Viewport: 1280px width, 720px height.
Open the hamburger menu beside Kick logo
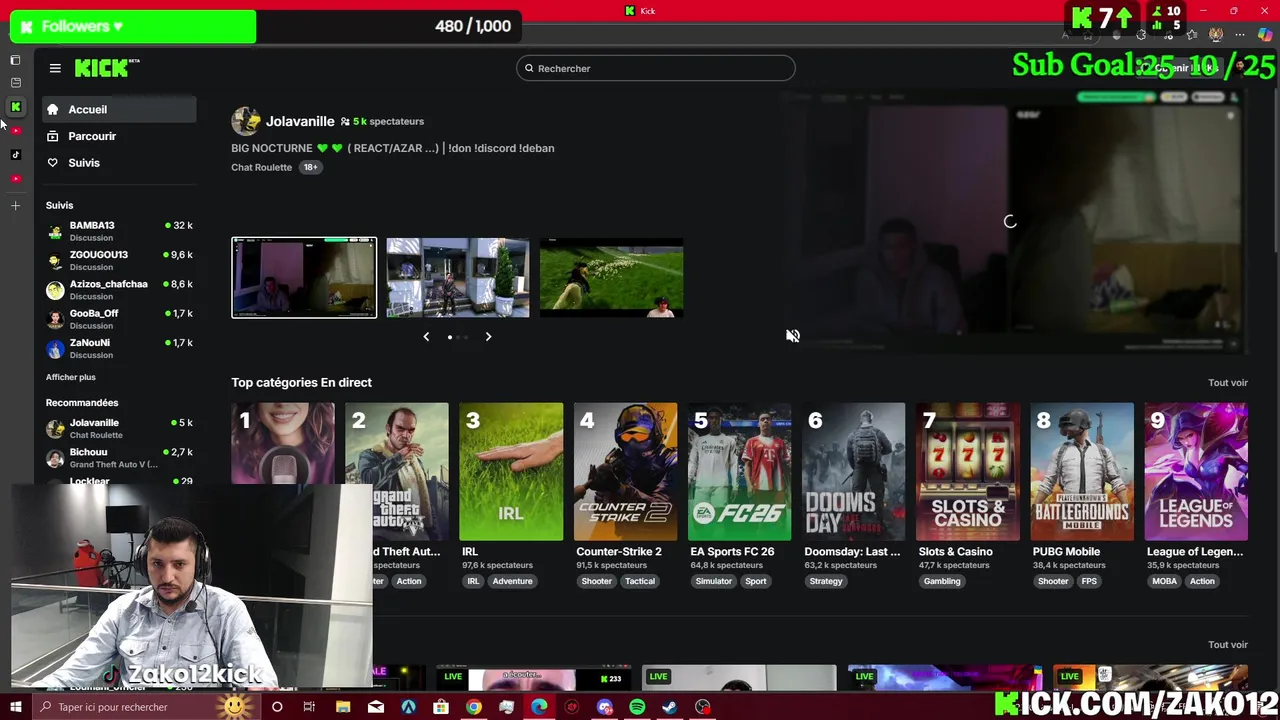[55, 68]
